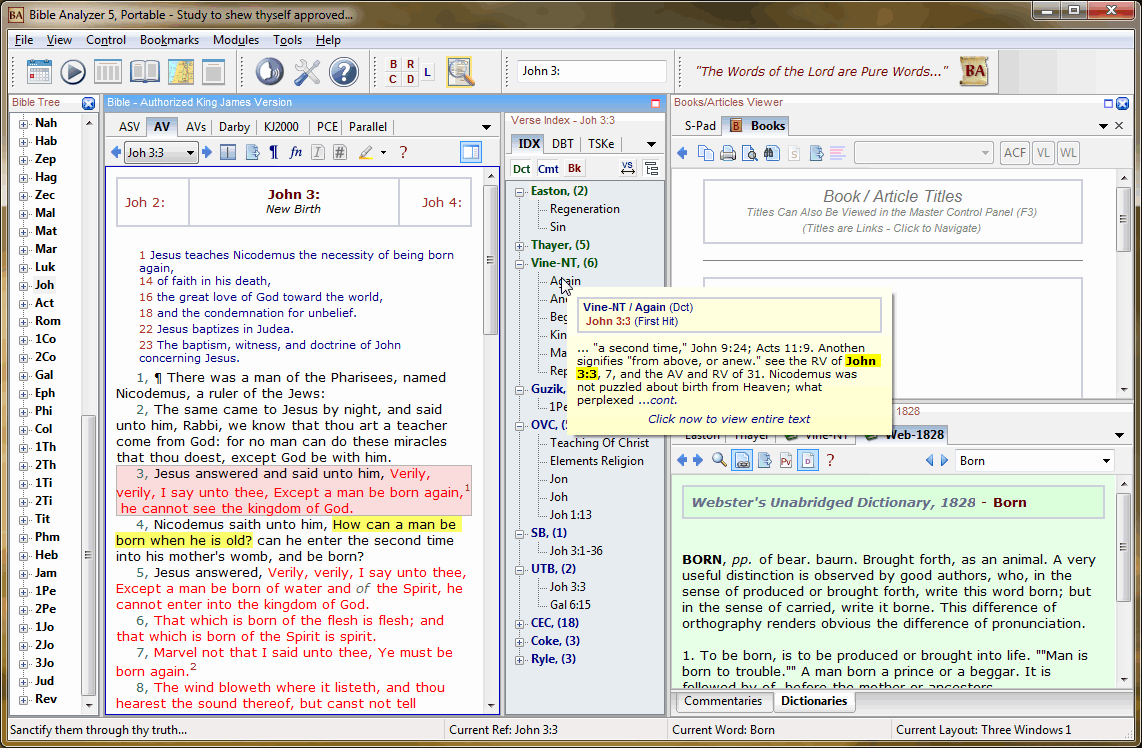This screenshot has height=748, width=1142.
Task: Click the Red Letter 'L' icon
Action: [427, 72]
